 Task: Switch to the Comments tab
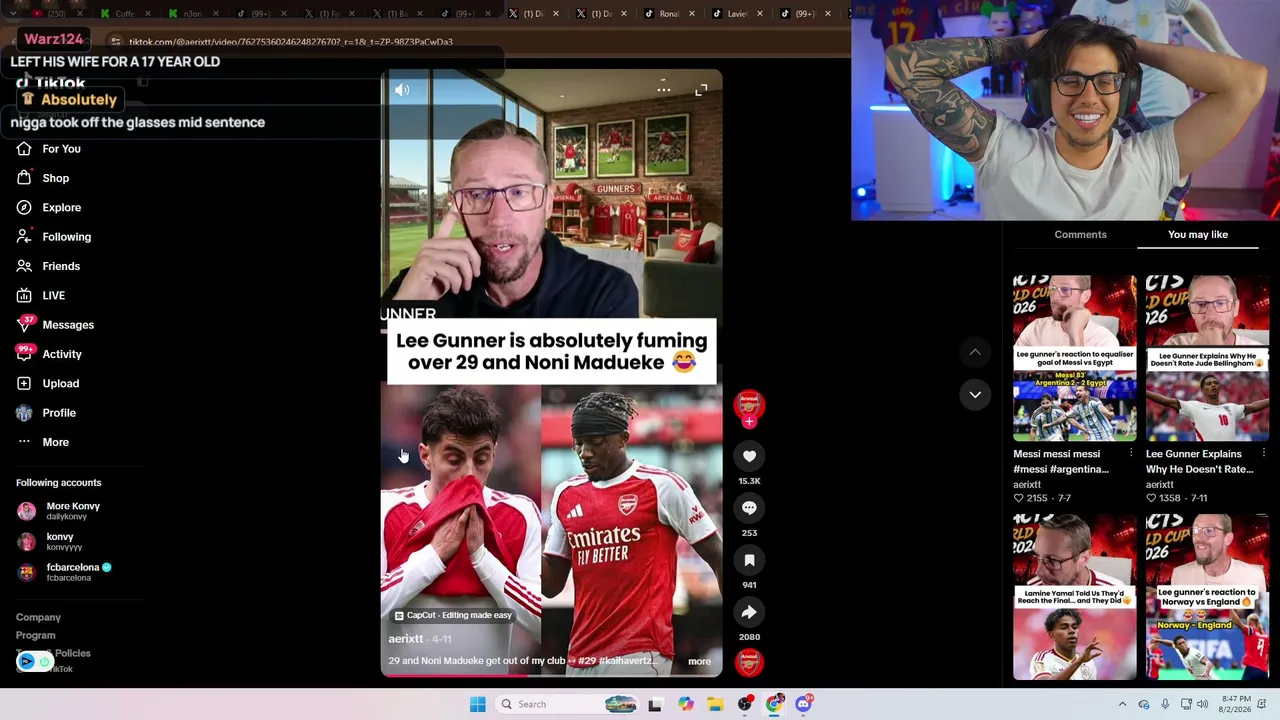click(x=1080, y=235)
